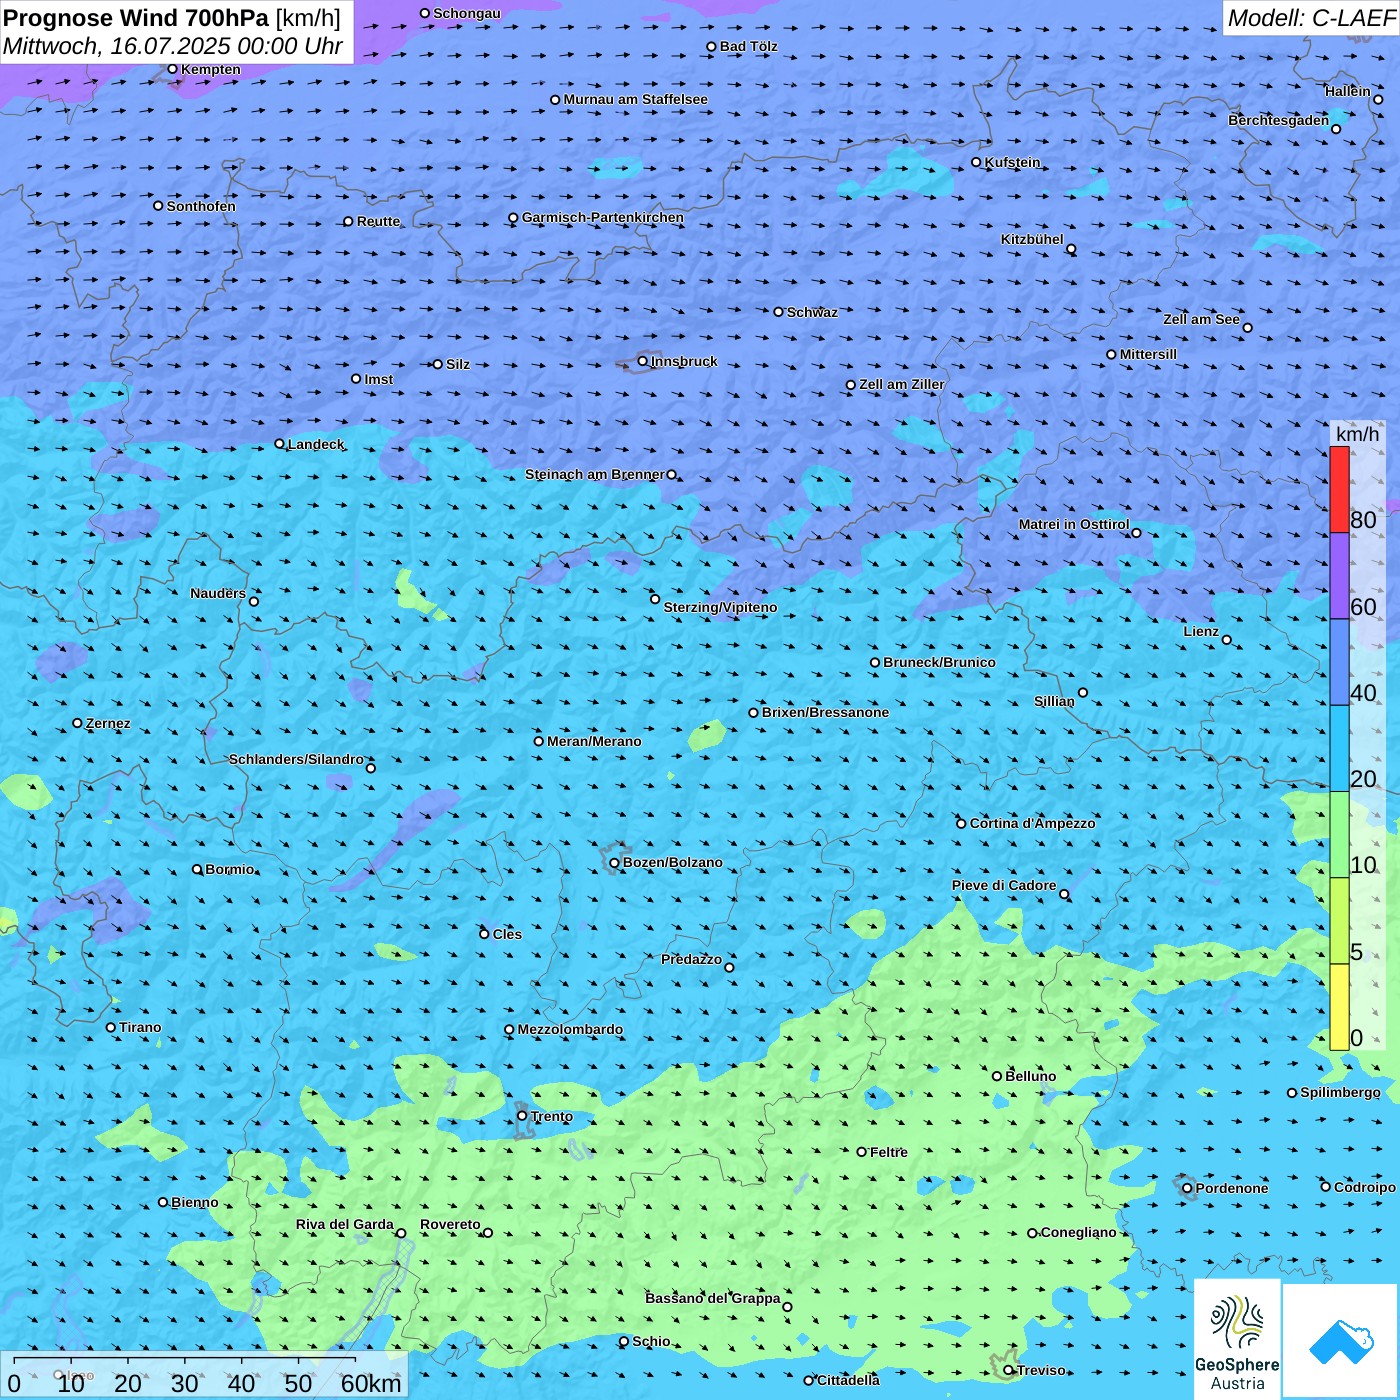Click the 'Reutte' label
This screenshot has width=1400, height=1400.
click(379, 221)
